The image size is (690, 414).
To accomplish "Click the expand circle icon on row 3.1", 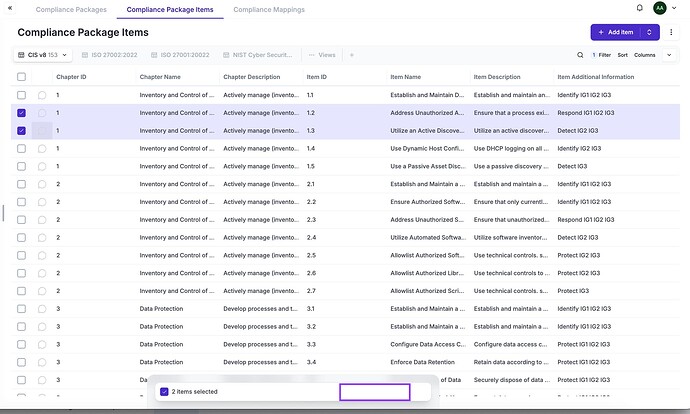I will (42, 309).
